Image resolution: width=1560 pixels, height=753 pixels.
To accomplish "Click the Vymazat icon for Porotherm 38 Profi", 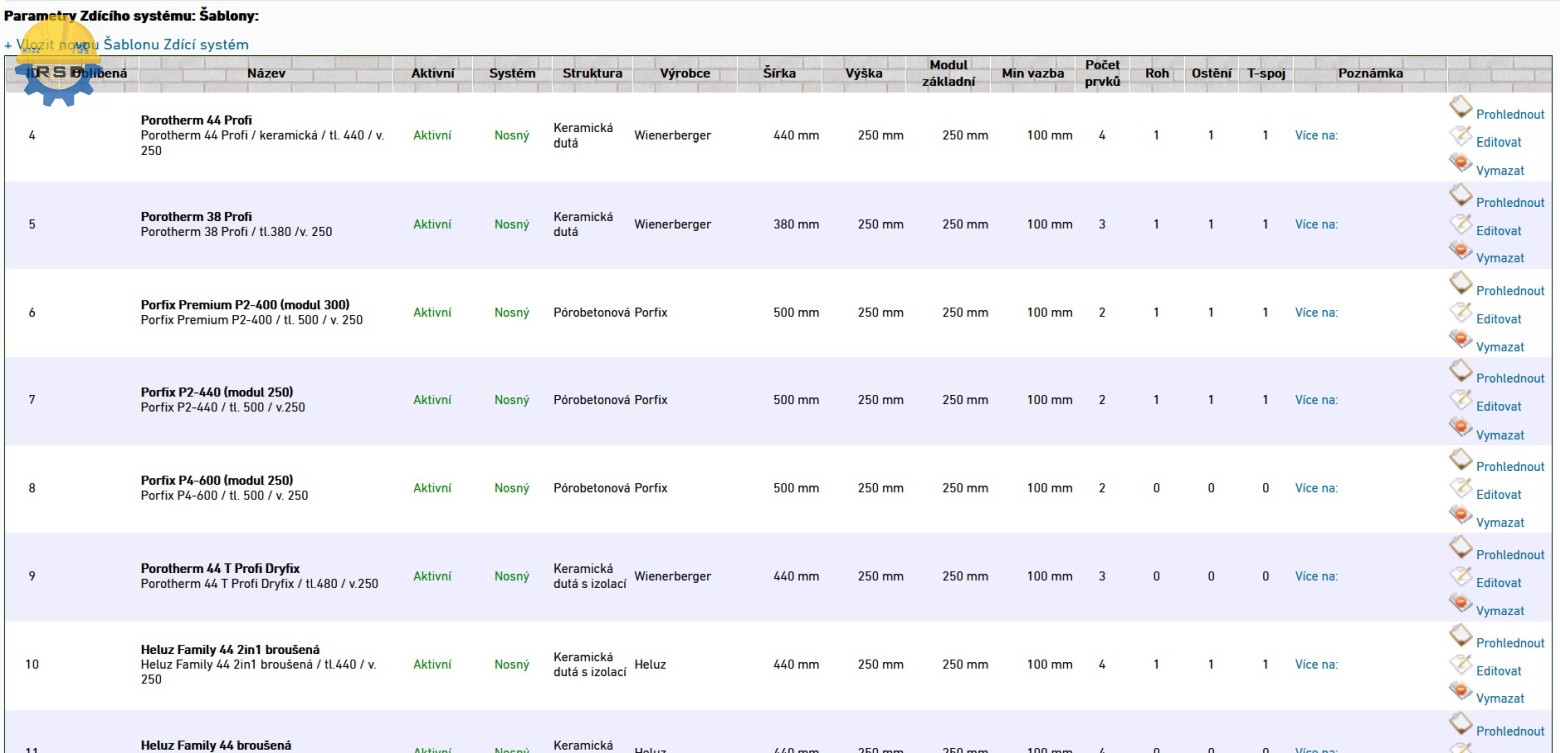I will click(1460, 252).
